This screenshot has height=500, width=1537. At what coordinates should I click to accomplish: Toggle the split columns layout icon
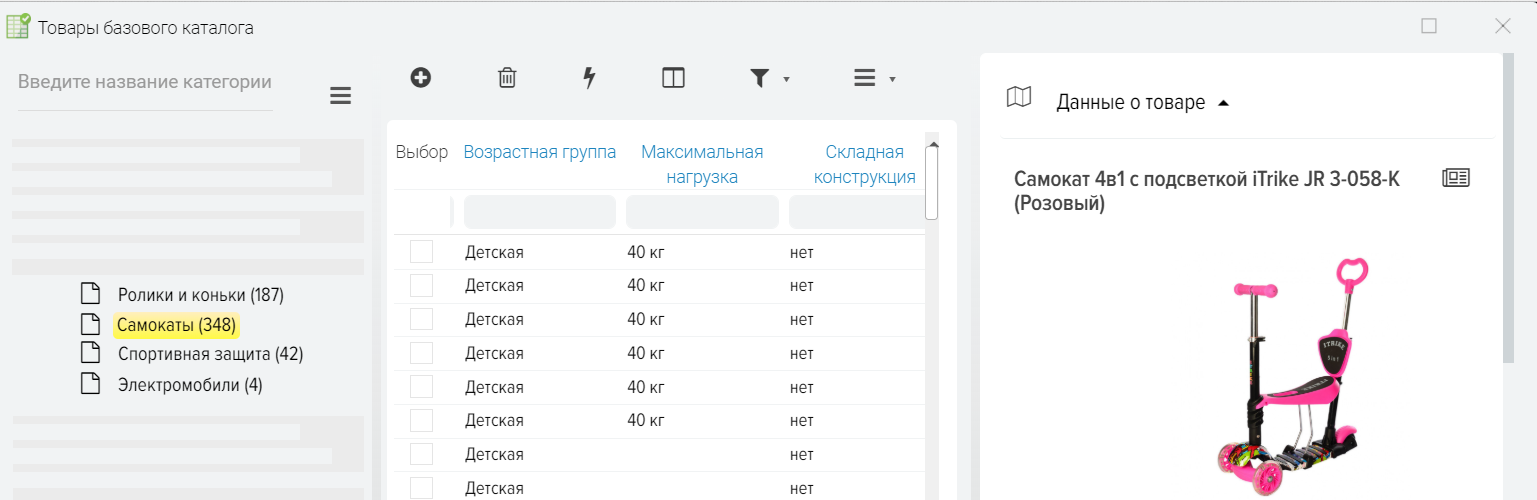[673, 78]
